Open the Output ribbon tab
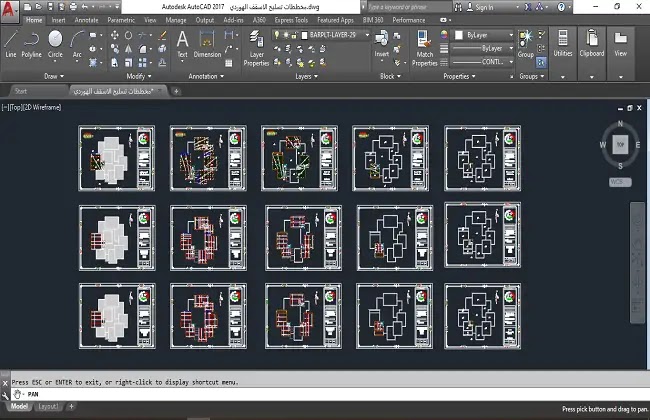650x420 pixels. point(205,20)
